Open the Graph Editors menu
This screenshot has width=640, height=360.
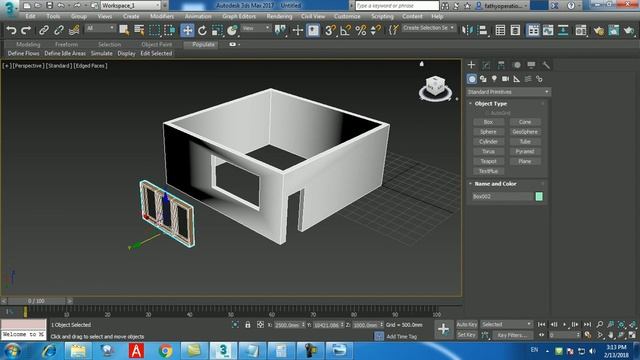pos(239,17)
